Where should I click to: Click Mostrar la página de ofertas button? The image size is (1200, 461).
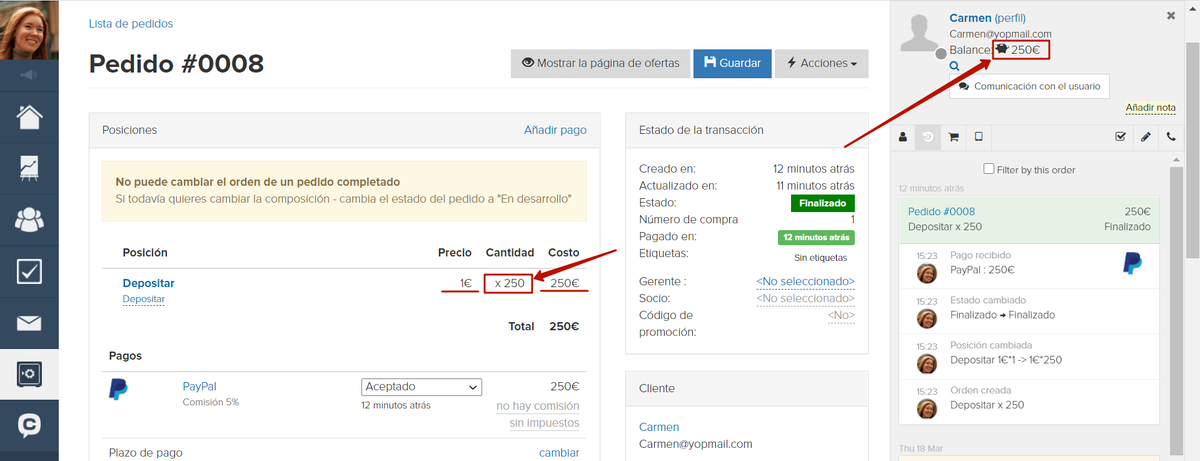pyautogui.click(x=599, y=63)
